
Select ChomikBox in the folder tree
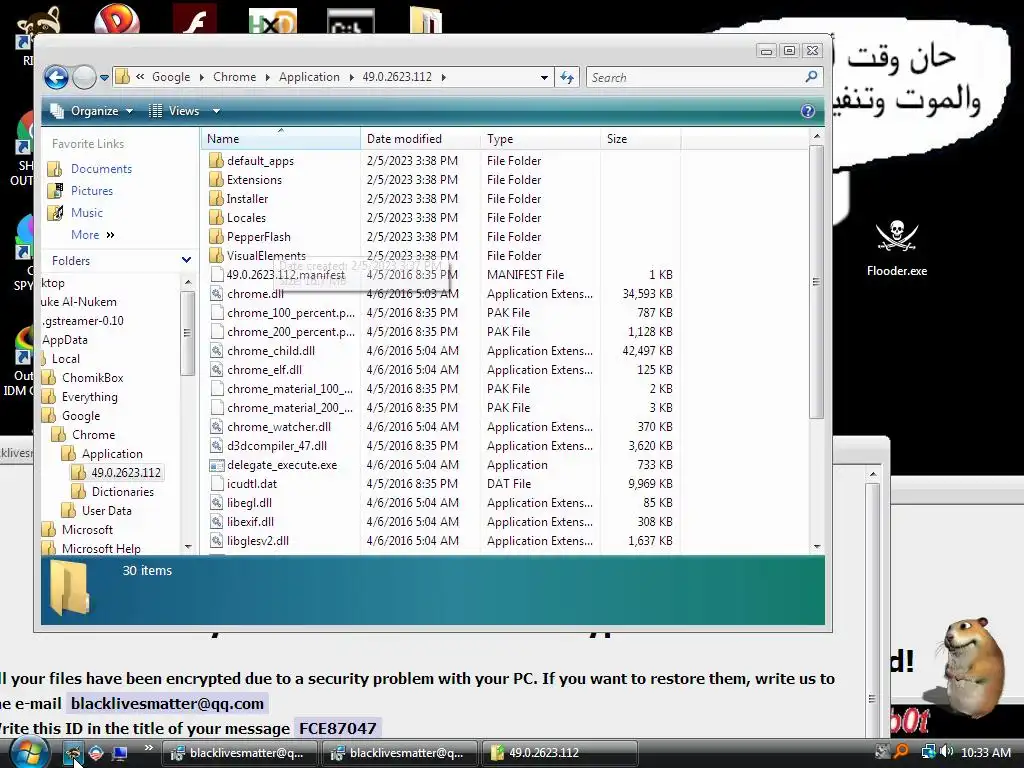tap(92, 377)
